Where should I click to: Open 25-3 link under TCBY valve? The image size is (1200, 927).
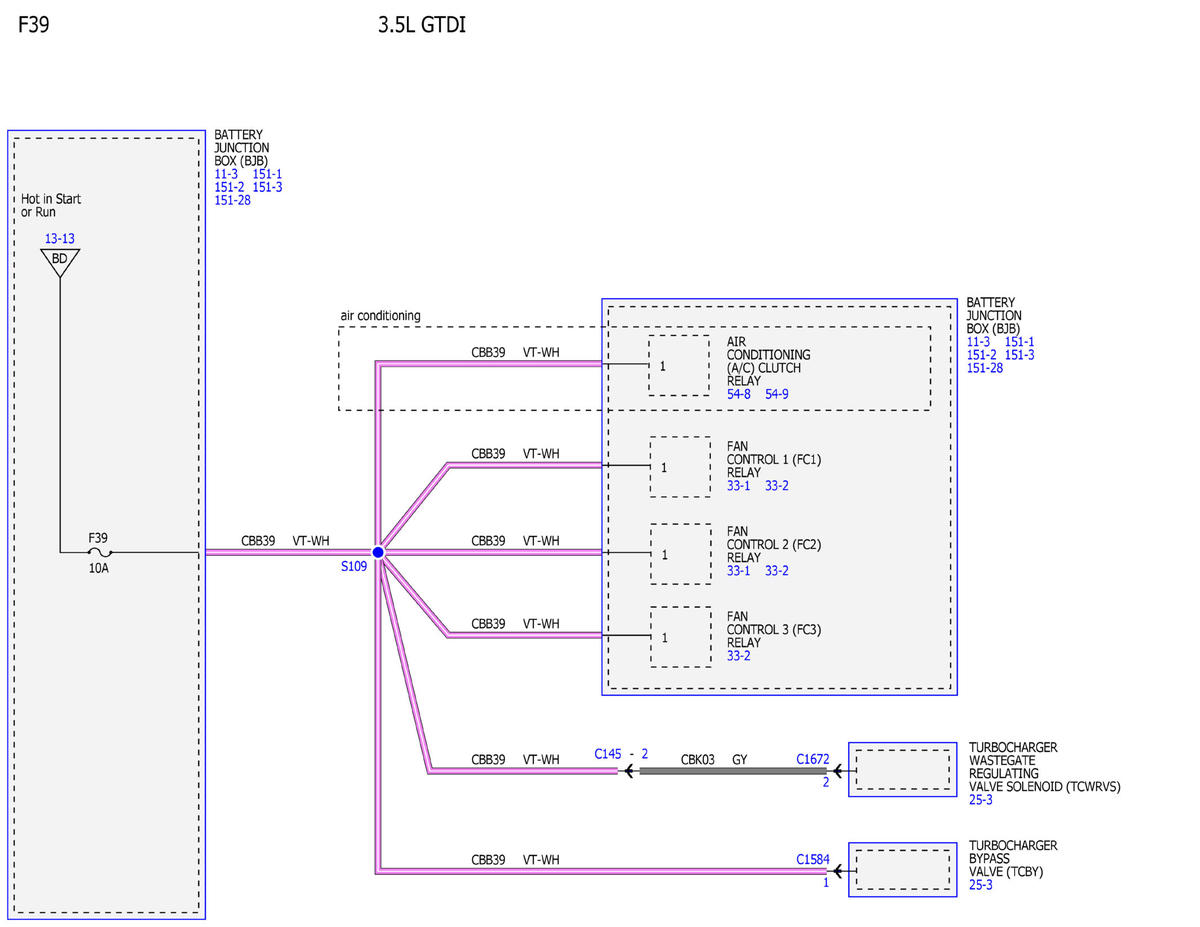pyautogui.click(x=980, y=885)
